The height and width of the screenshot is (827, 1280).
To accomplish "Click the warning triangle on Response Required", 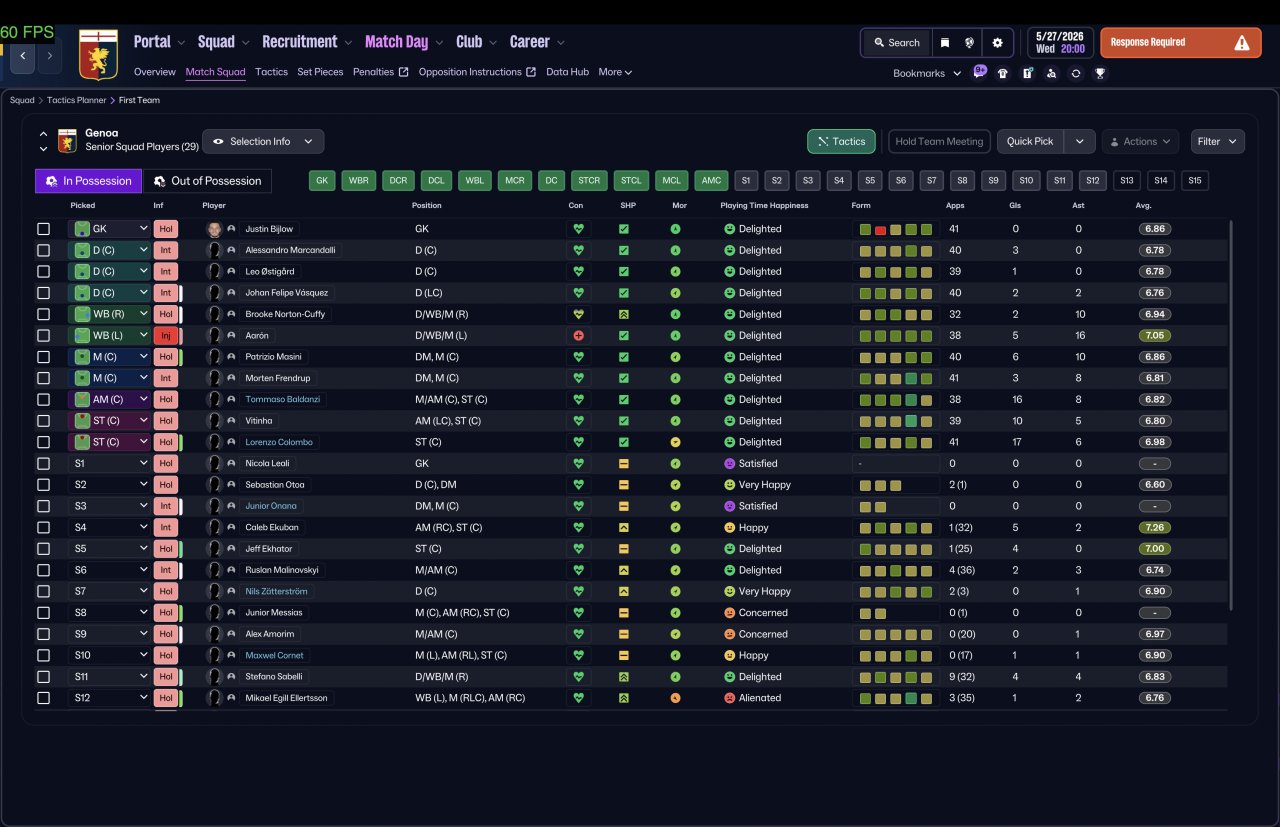I will pyautogui.click(x=1242, y=43).
